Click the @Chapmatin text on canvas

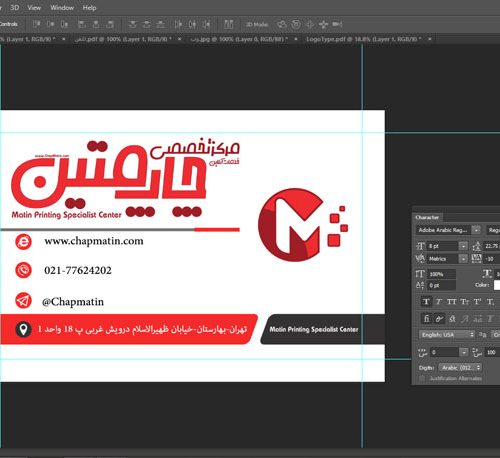[x=73, y=302]
